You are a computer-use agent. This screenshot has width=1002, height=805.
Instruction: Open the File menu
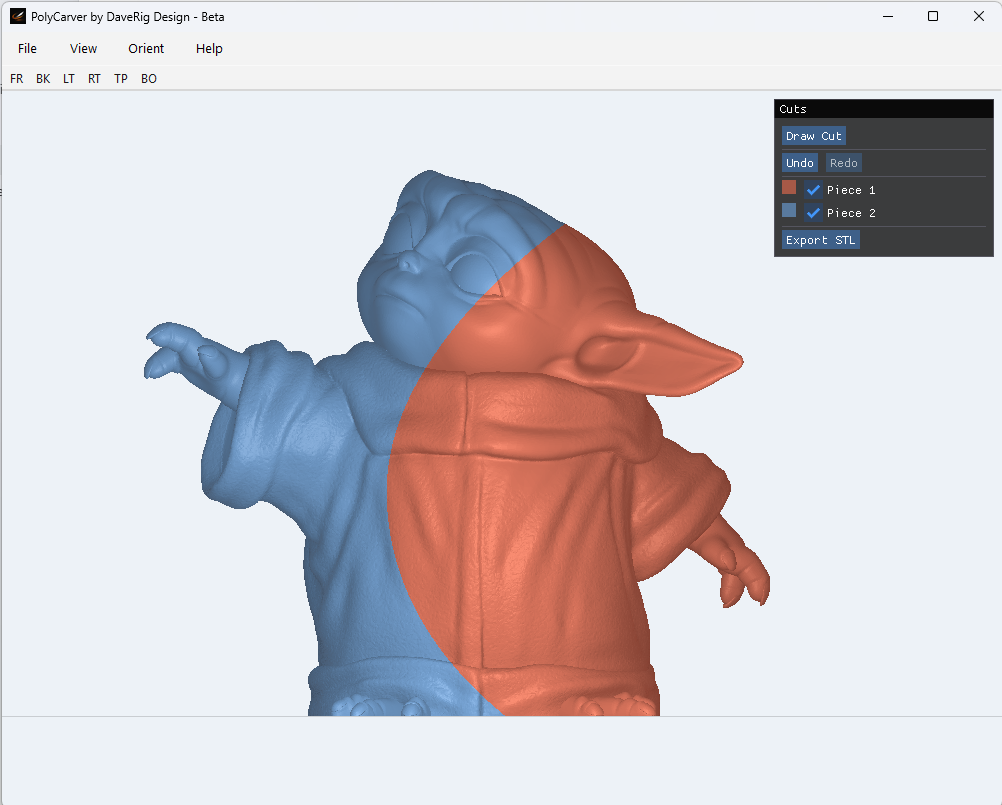27,49
